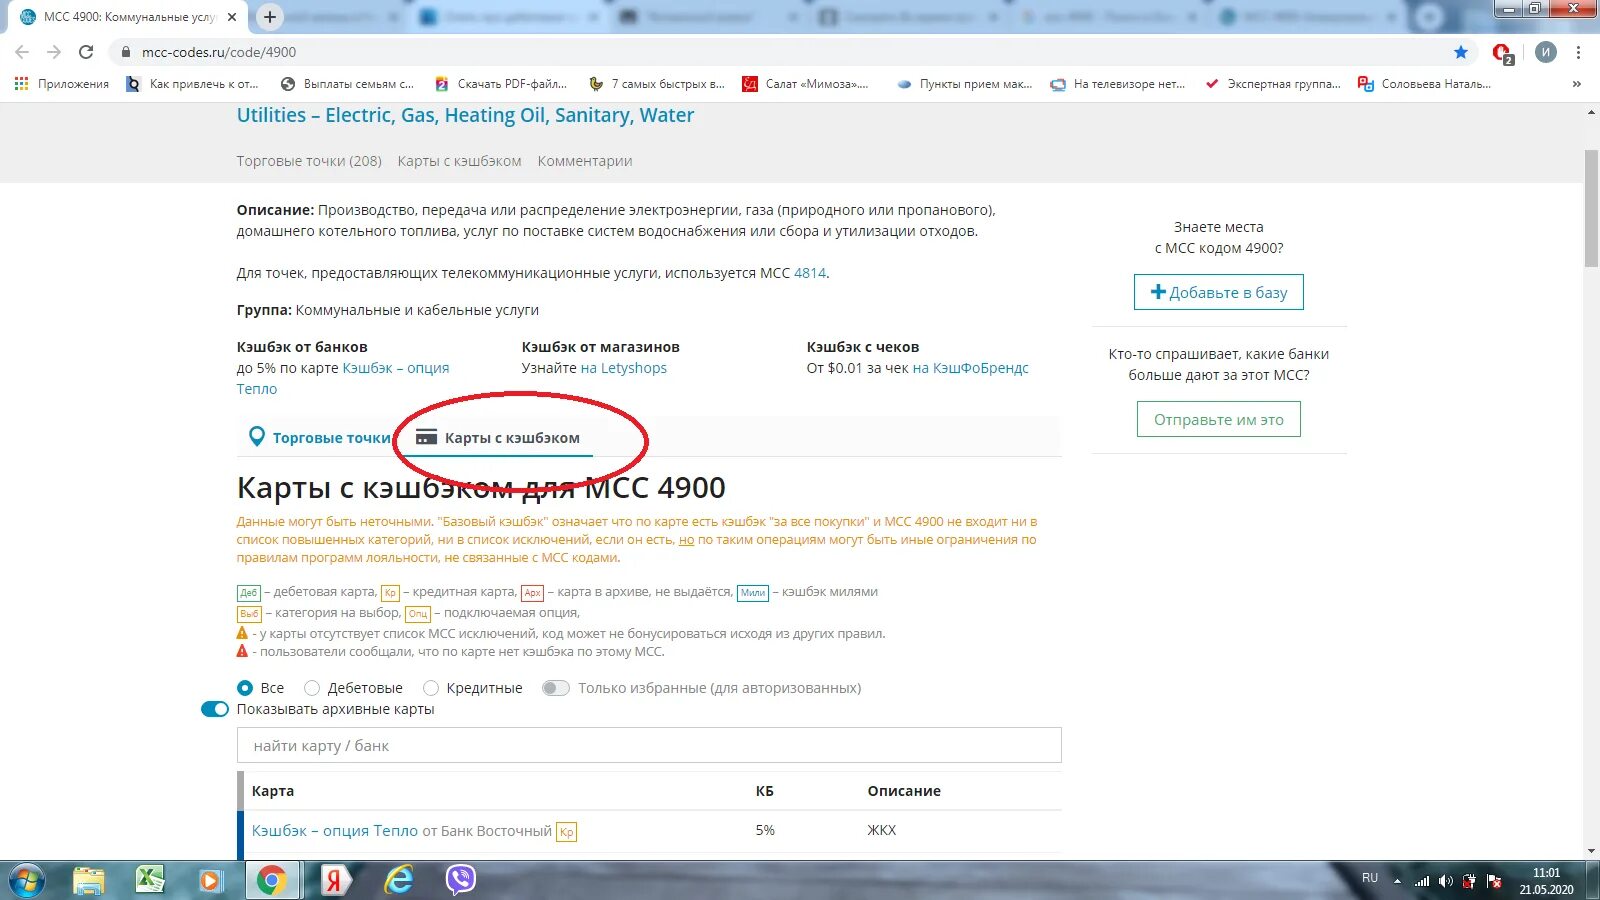Open bookmark 7 самых быстрых

point(656,84)
